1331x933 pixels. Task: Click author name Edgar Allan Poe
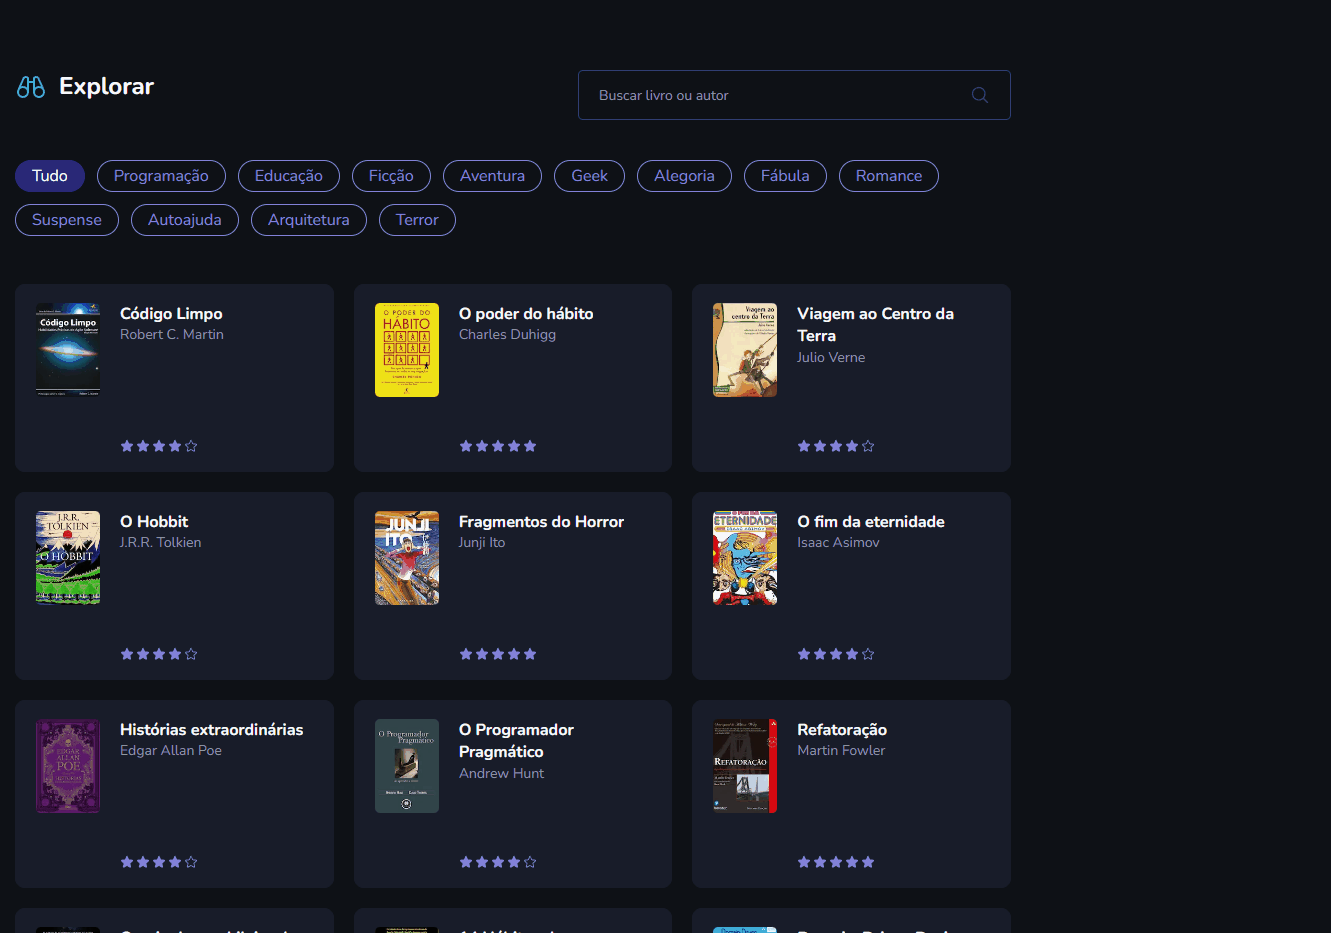pos(171,751)
